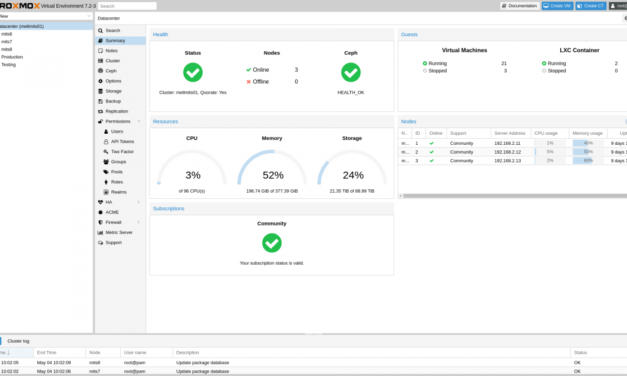
Task: Click into the top Search field
Action: (x=127, y=6)
